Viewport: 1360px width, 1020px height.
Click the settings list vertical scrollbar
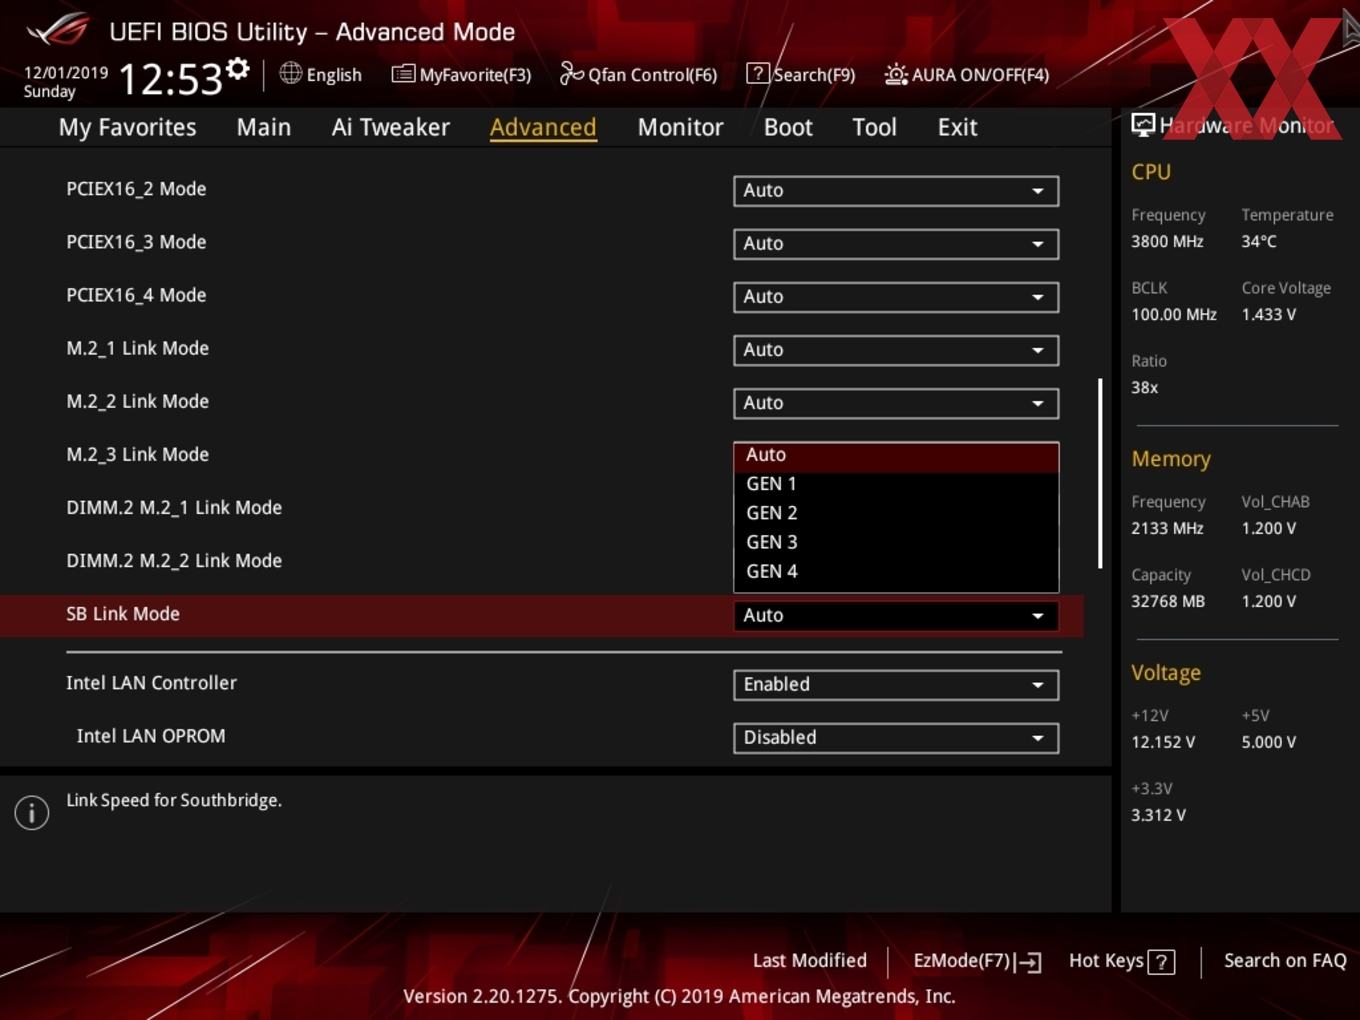(1100, 473)
